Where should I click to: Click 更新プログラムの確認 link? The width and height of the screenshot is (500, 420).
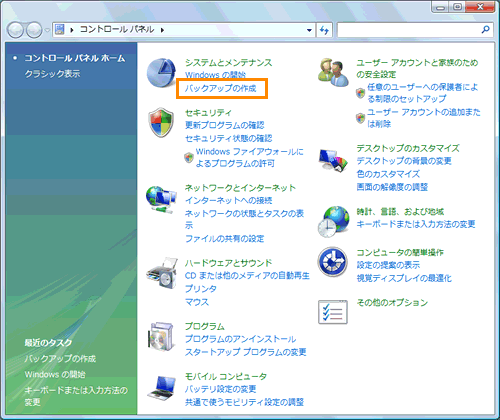point(225,125)
